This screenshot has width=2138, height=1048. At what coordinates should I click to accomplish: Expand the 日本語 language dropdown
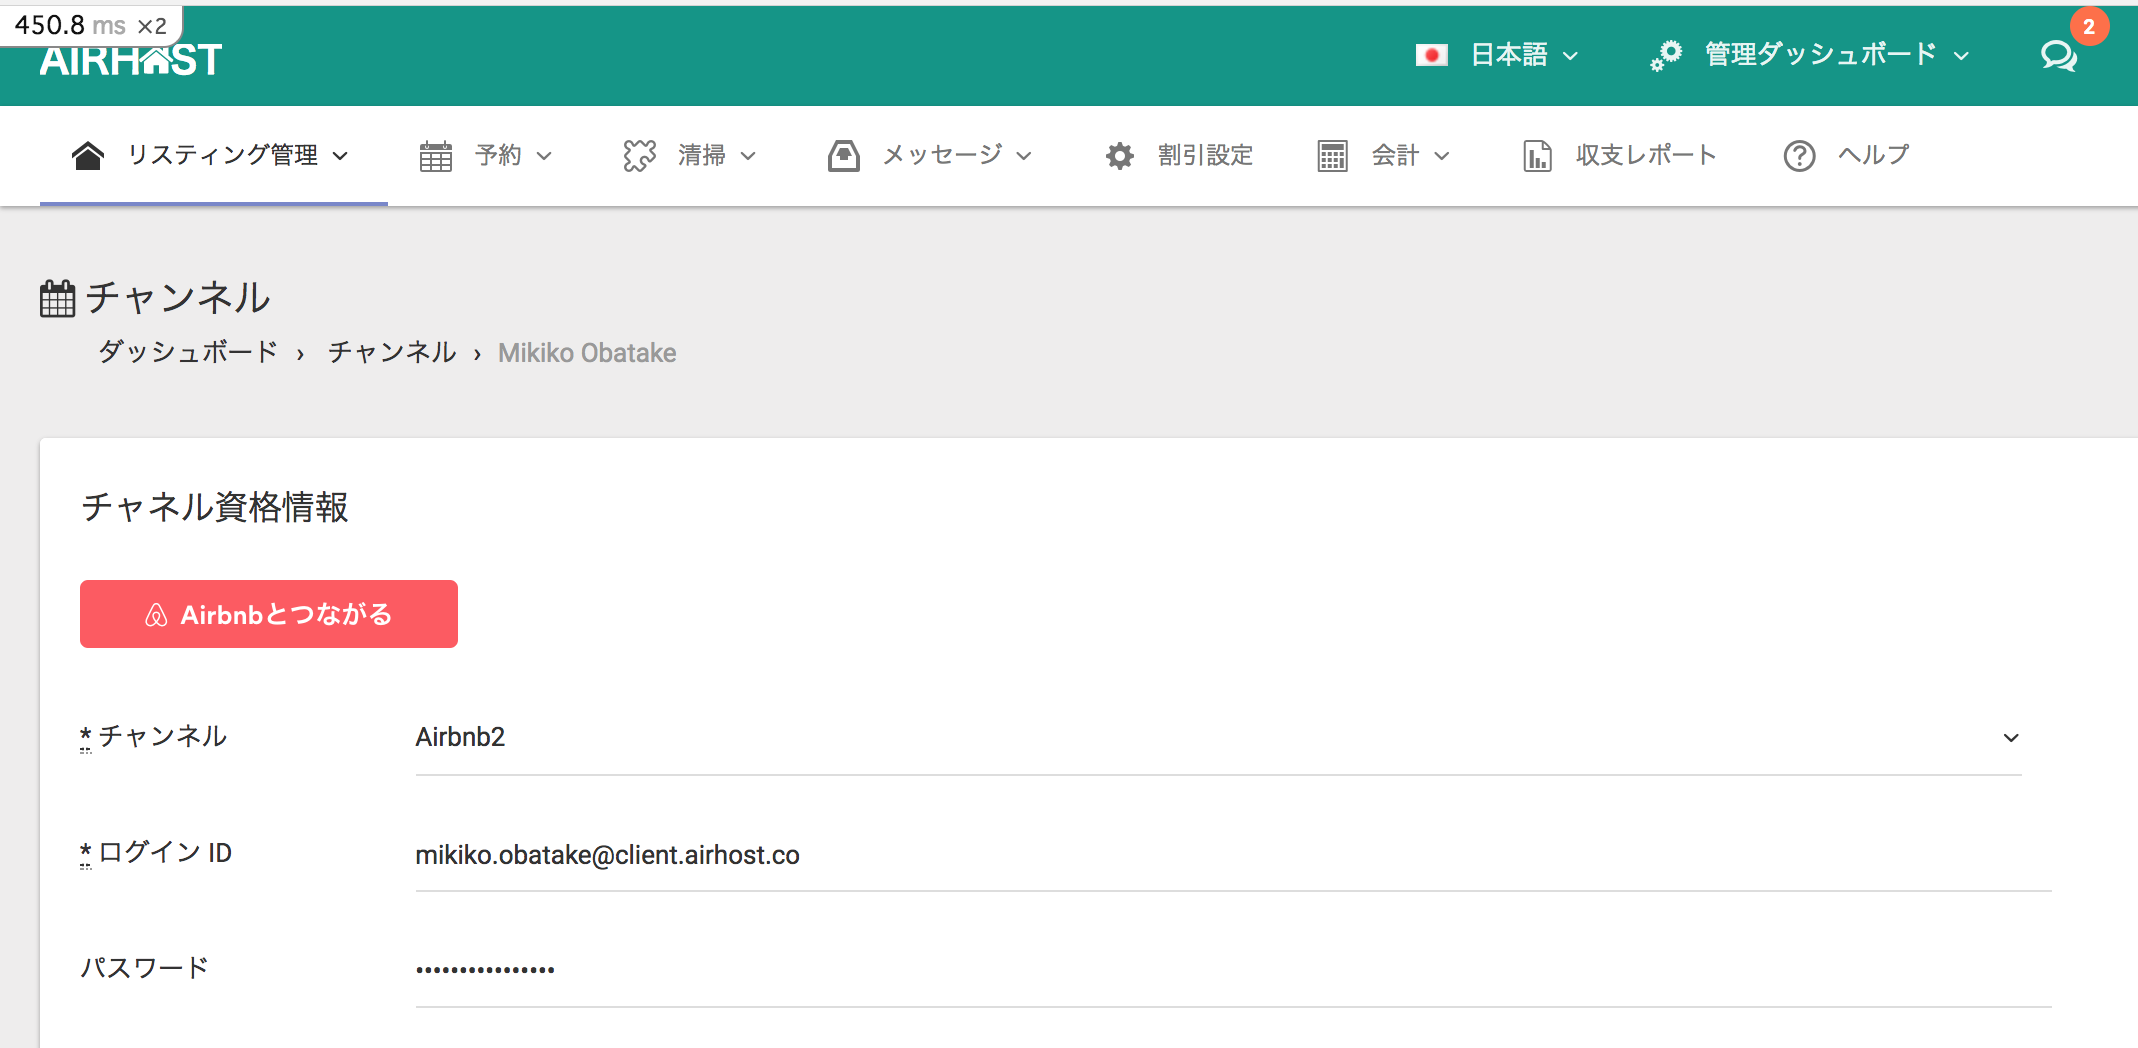[x=1523, y=55]
